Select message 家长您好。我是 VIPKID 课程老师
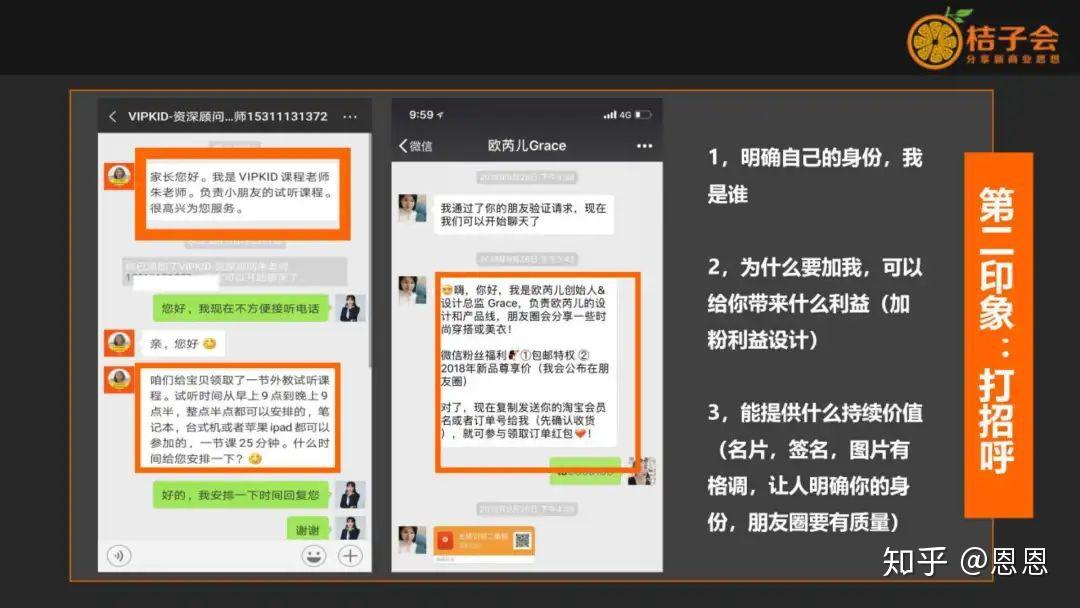Image resolution: width=1080 pixels, height=608 pixels. 242,192
